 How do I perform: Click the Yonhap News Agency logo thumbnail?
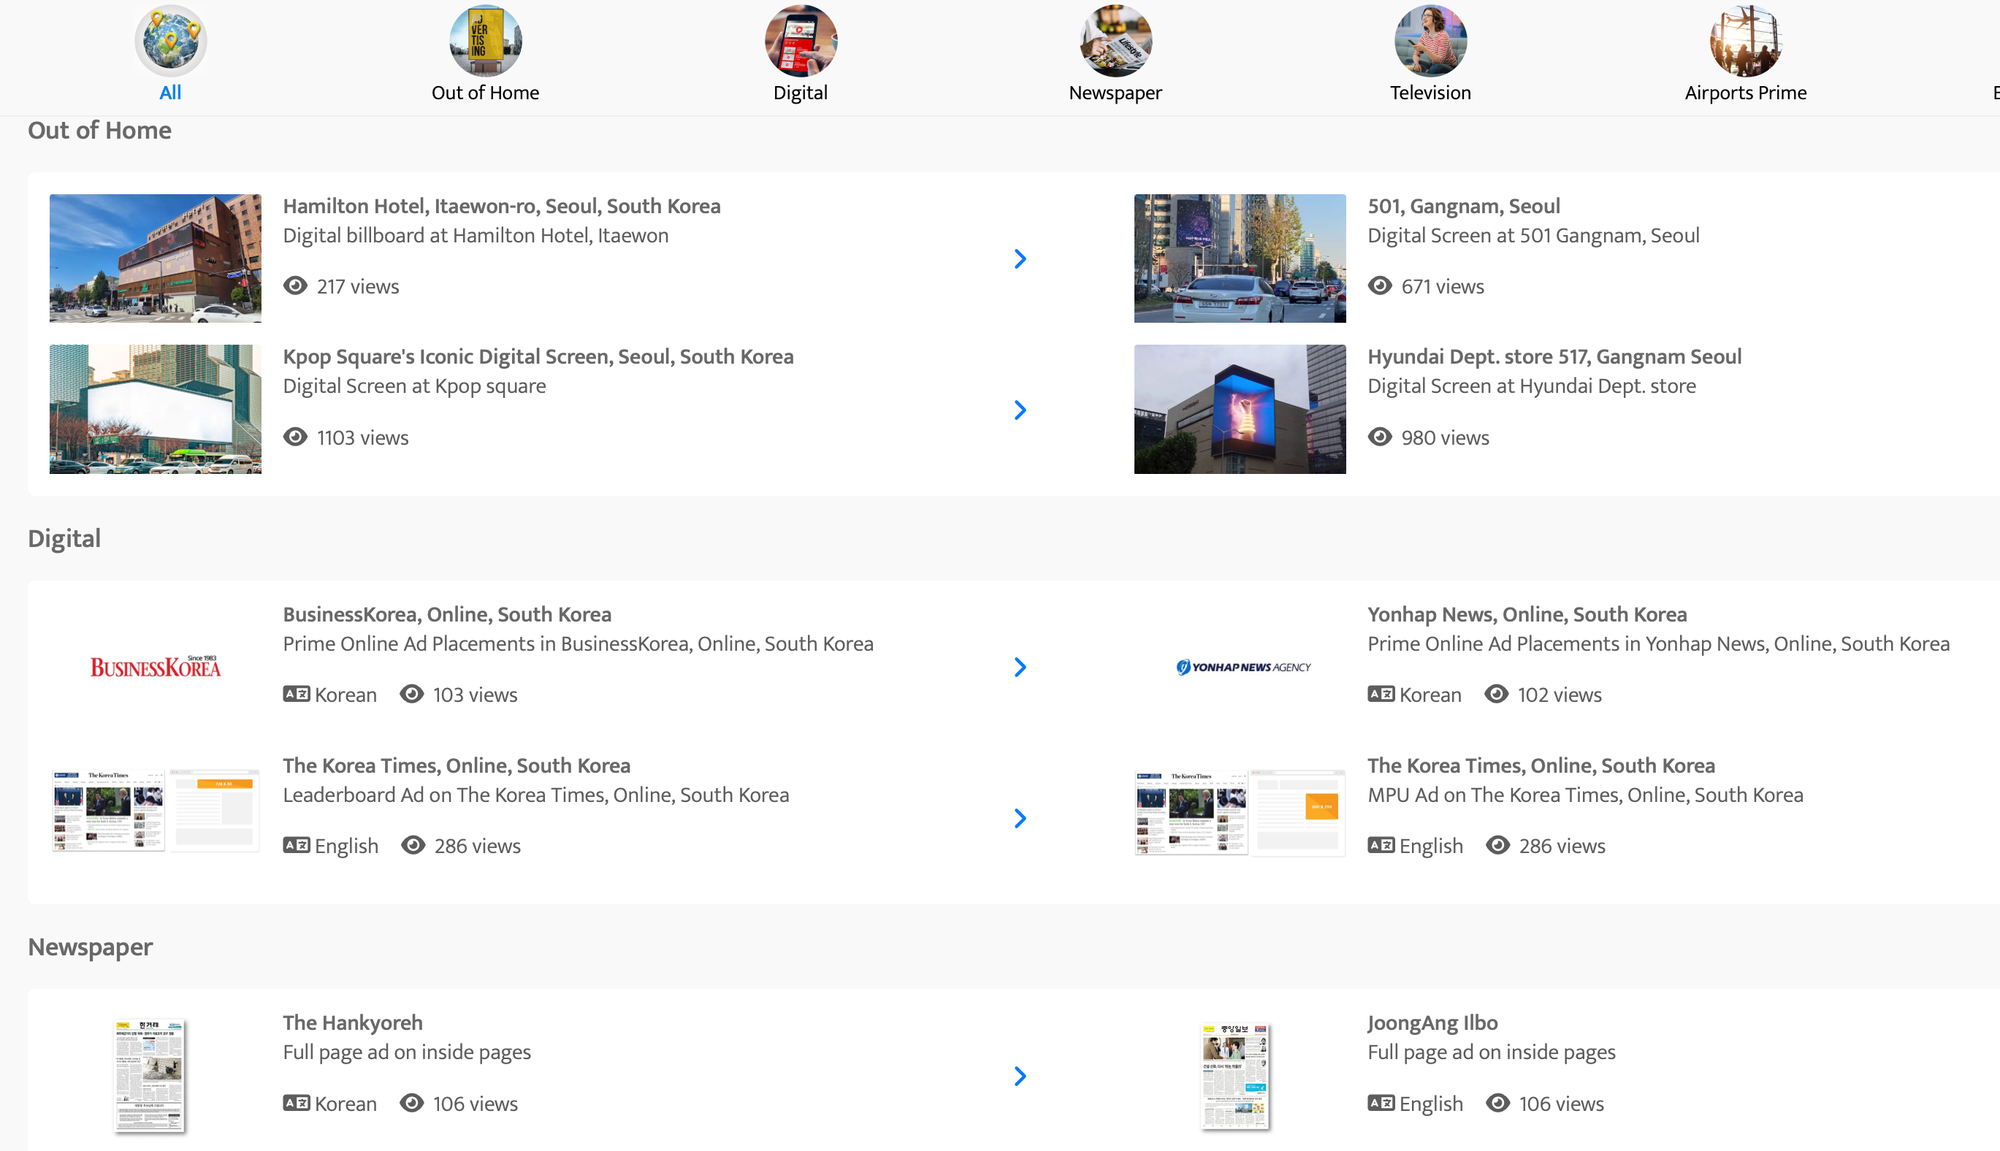pyautogui.click(x=1243, y=667)
